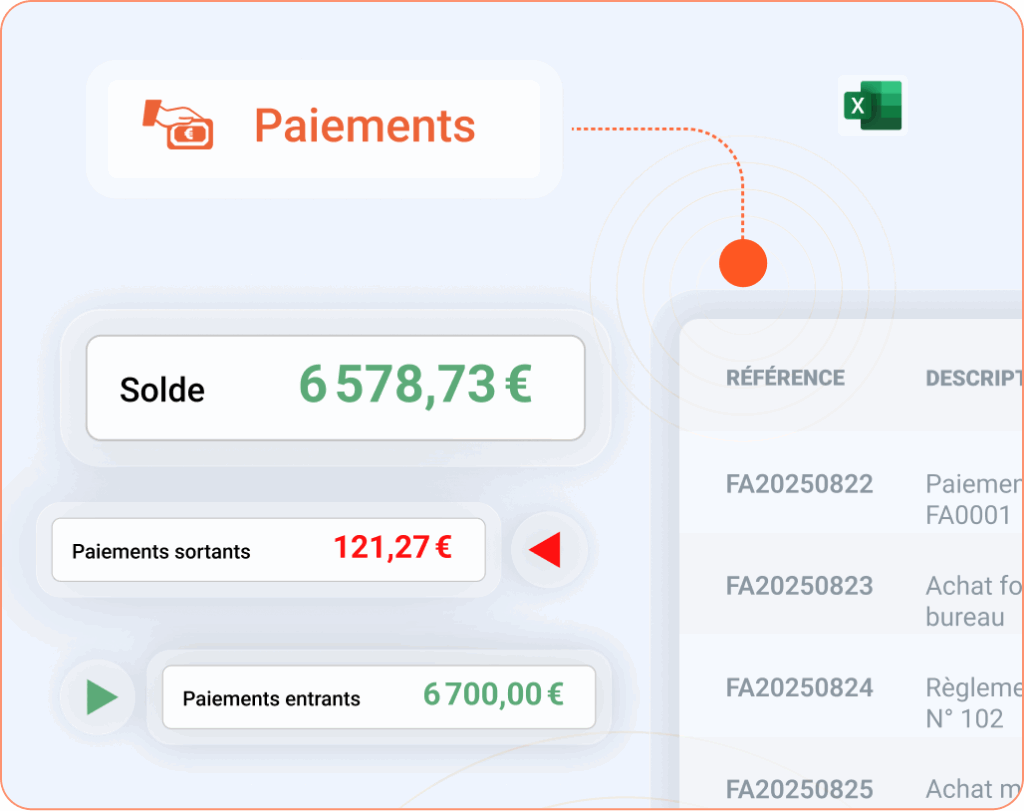Click the red left arrow icon
Viewport: 1024px width, 811px height.
[546, 550]
